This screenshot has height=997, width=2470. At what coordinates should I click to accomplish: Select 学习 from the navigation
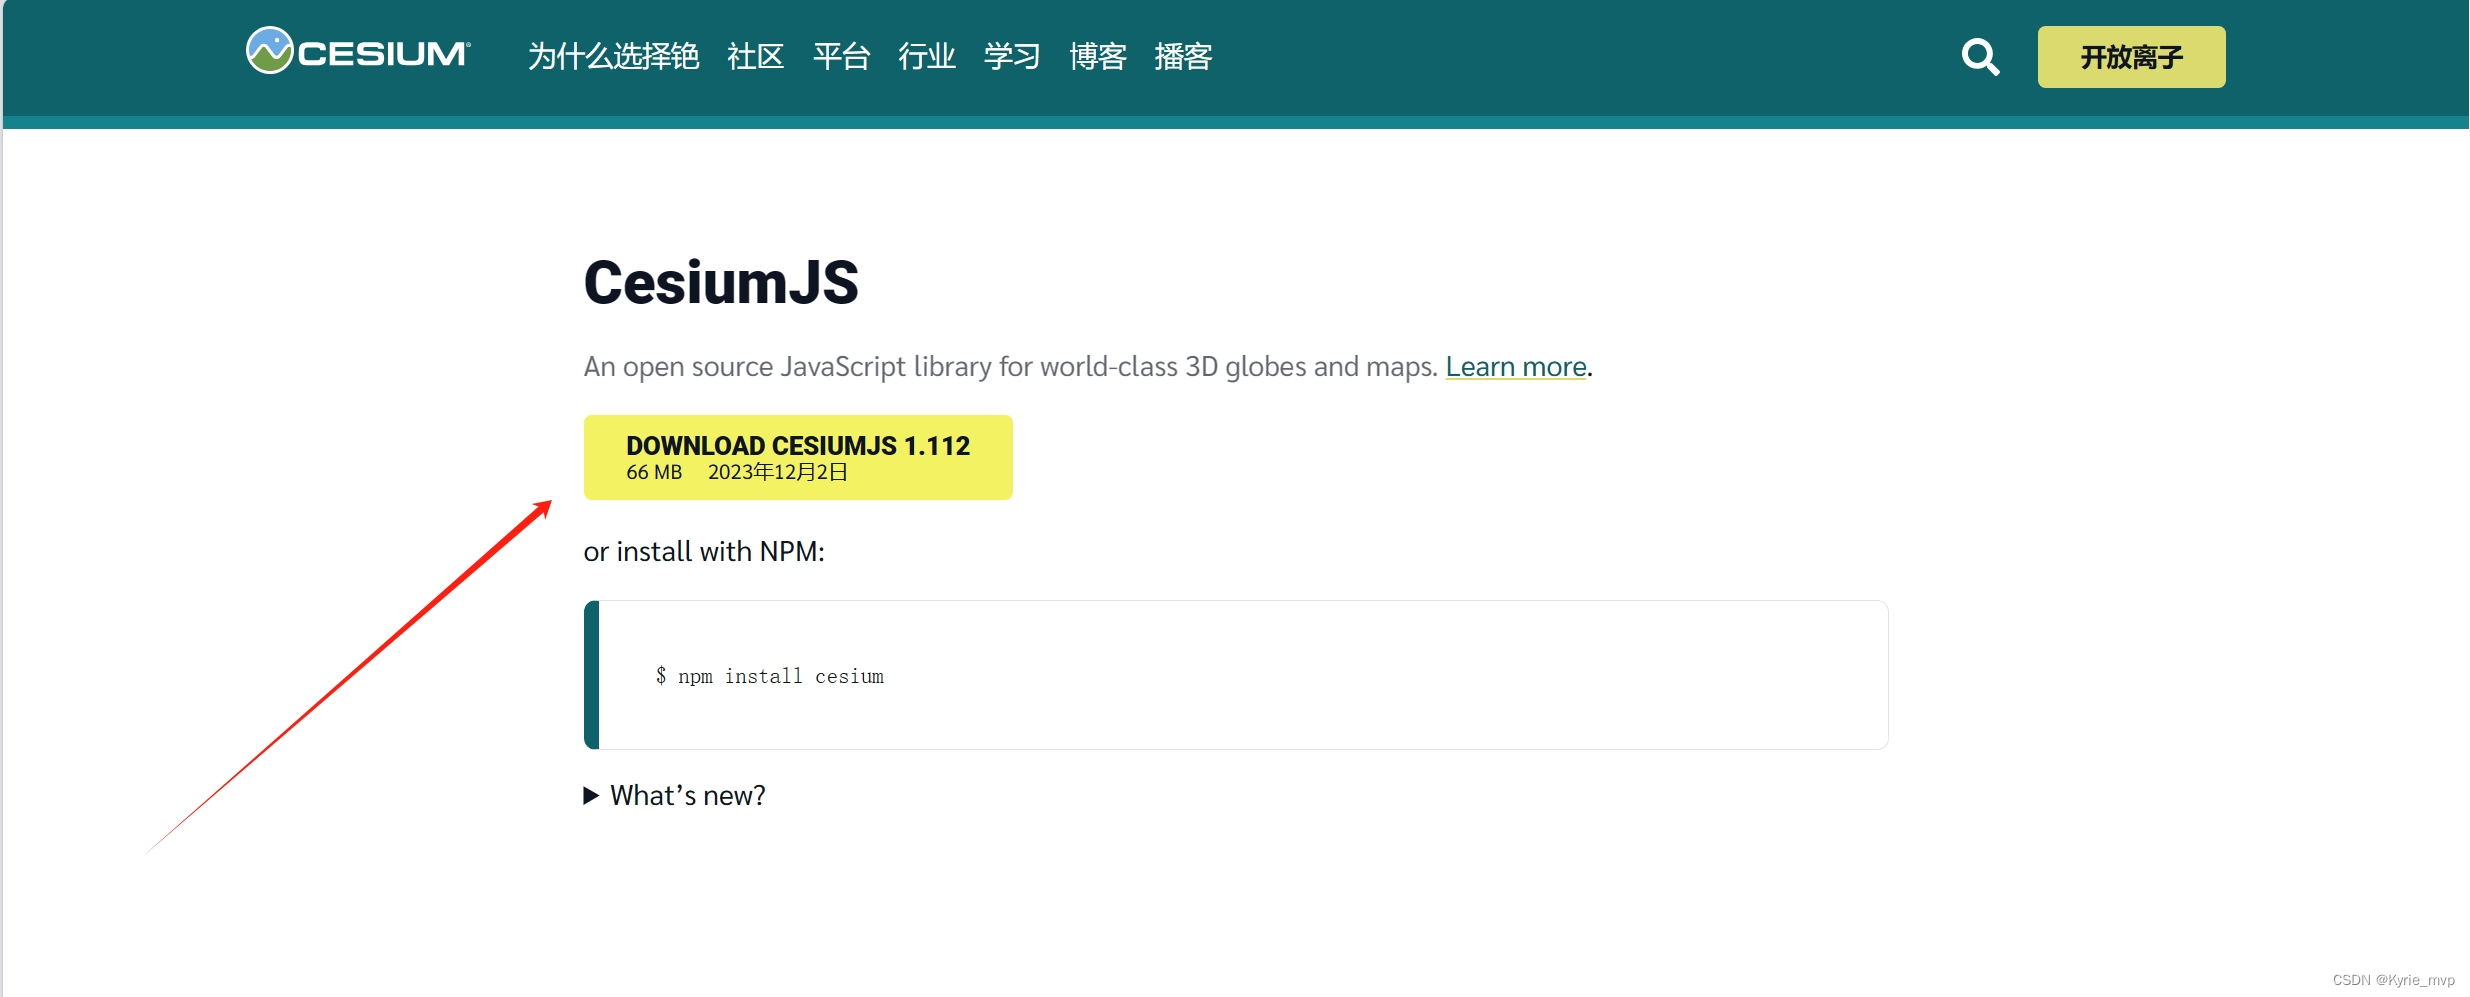point(1011,57)
